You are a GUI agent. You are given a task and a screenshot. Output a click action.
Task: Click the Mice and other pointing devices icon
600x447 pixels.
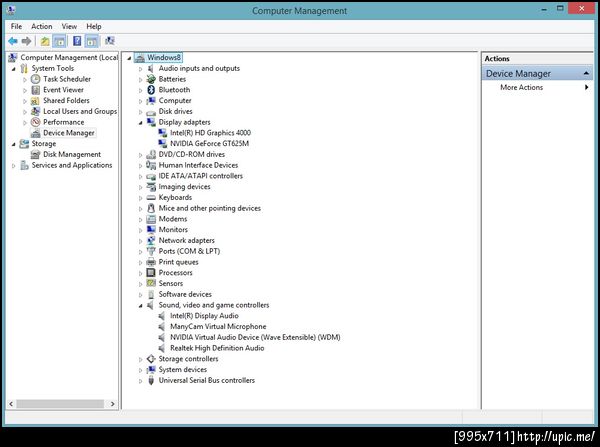coord(151,208)
